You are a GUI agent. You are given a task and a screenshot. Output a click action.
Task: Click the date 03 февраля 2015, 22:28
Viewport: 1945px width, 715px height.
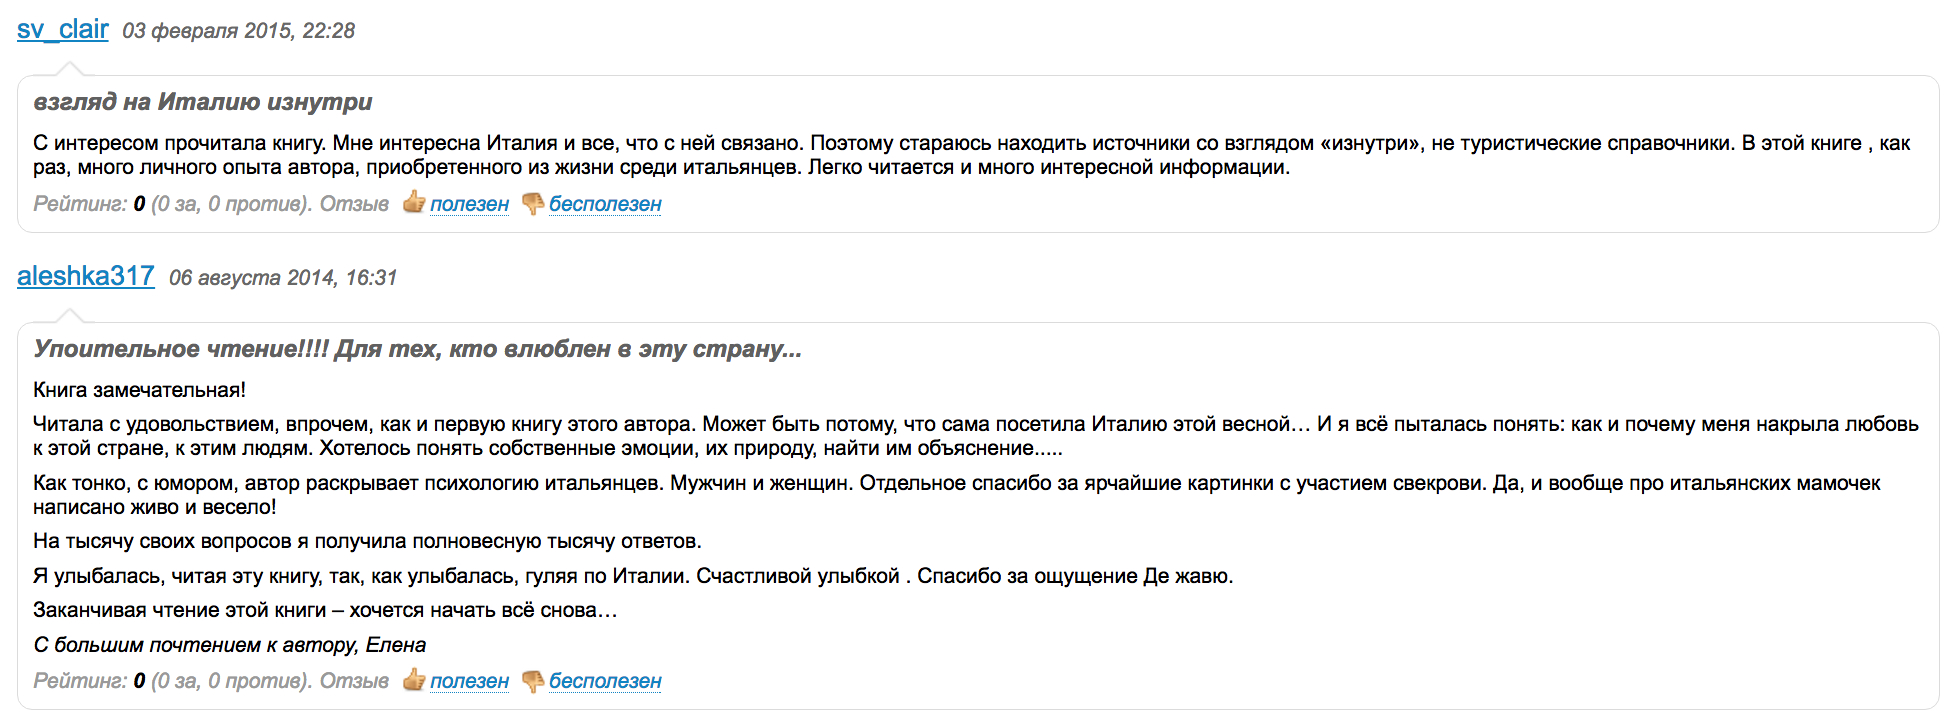point(238,31)
